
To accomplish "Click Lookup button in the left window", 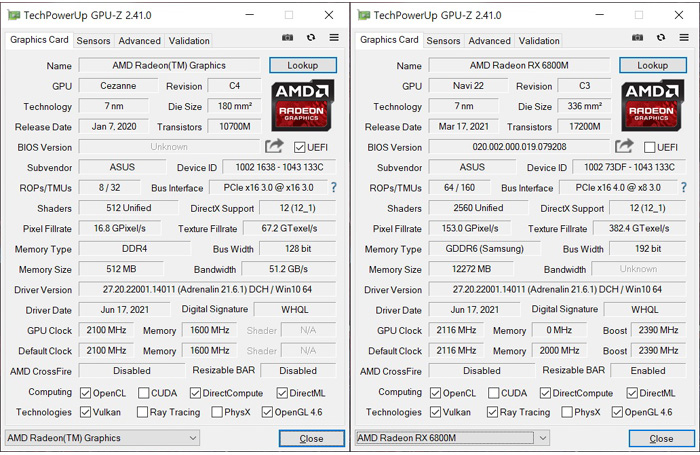I will click(303, 65).
